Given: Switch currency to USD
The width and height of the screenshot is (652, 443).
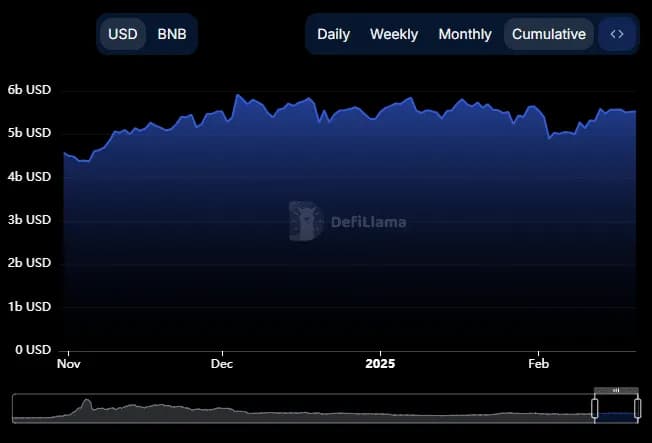Looking at the screenshot, I should [123, 34].
